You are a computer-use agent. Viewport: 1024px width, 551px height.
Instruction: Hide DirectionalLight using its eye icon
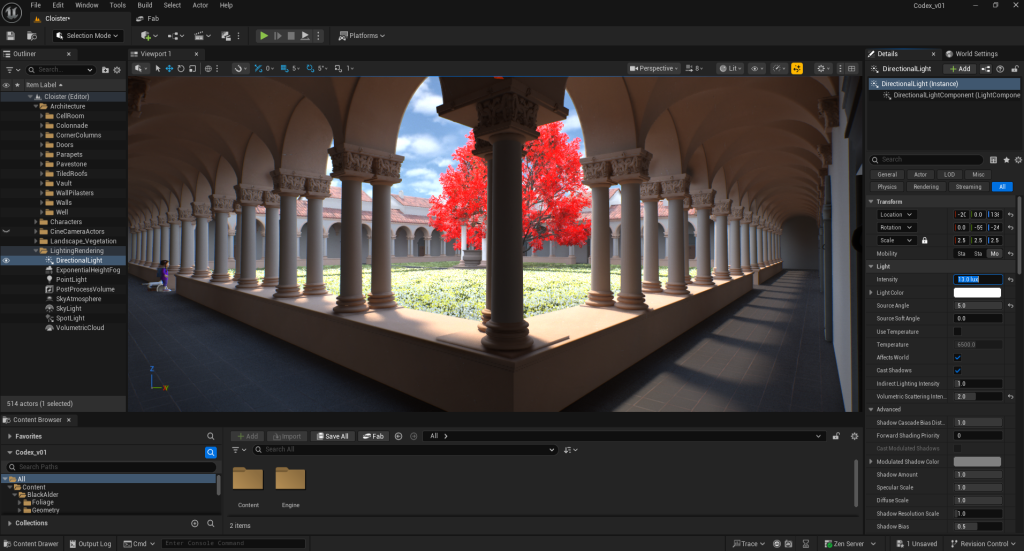click(x=6, y=260)
